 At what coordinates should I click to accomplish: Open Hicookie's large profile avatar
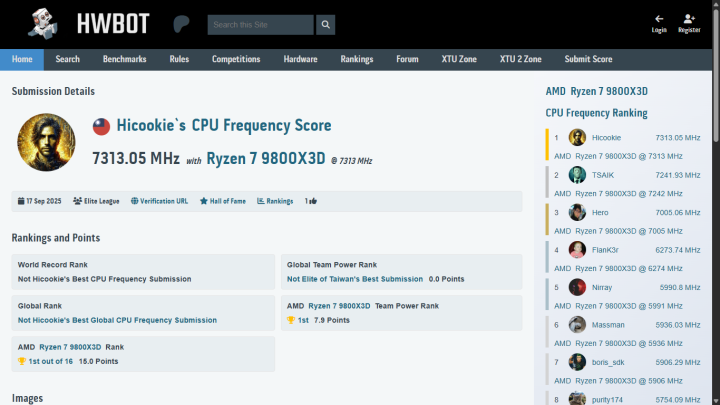coord(47,142)
